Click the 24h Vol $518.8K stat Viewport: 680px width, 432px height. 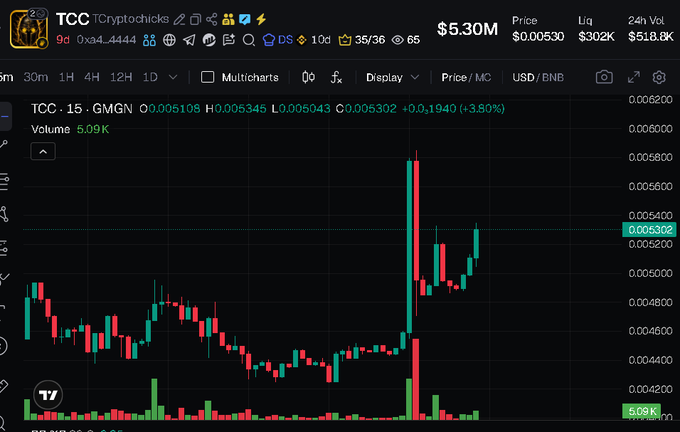[x=651, y=29]
